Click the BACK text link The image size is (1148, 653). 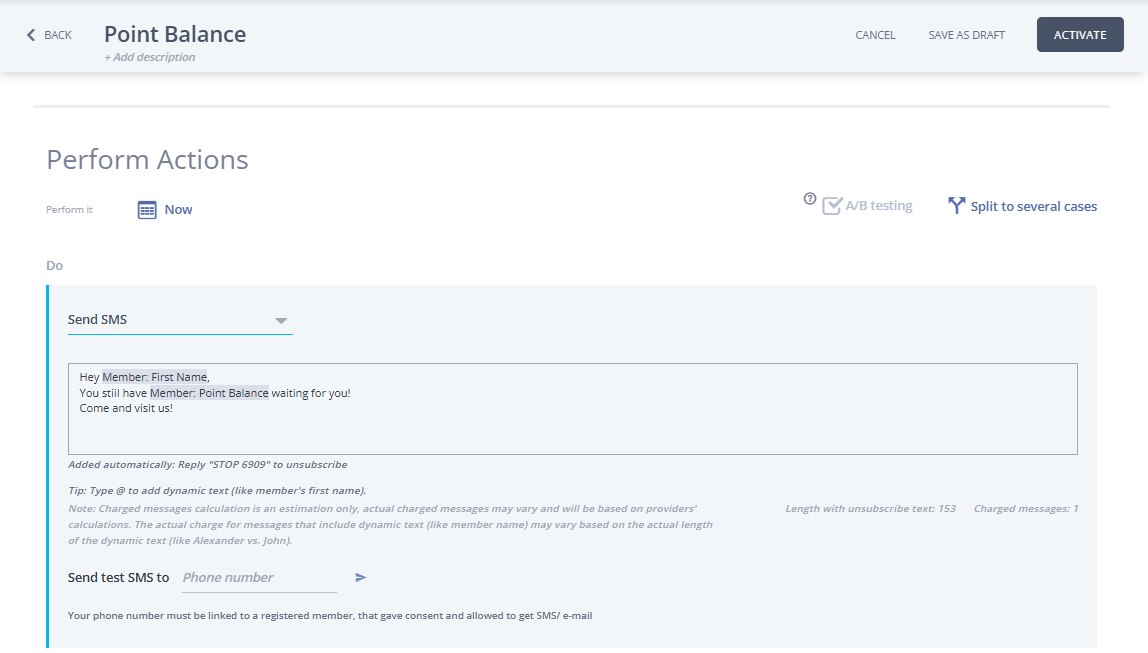[58, 35]
